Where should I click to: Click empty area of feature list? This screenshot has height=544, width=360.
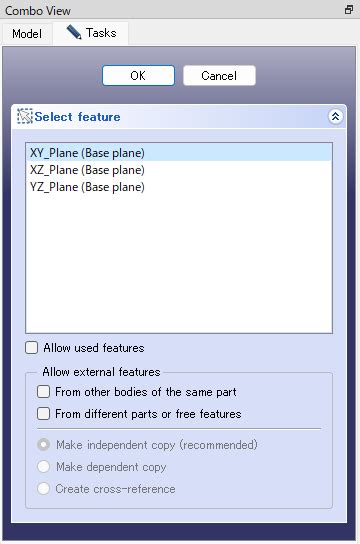(x=179, y=264)
